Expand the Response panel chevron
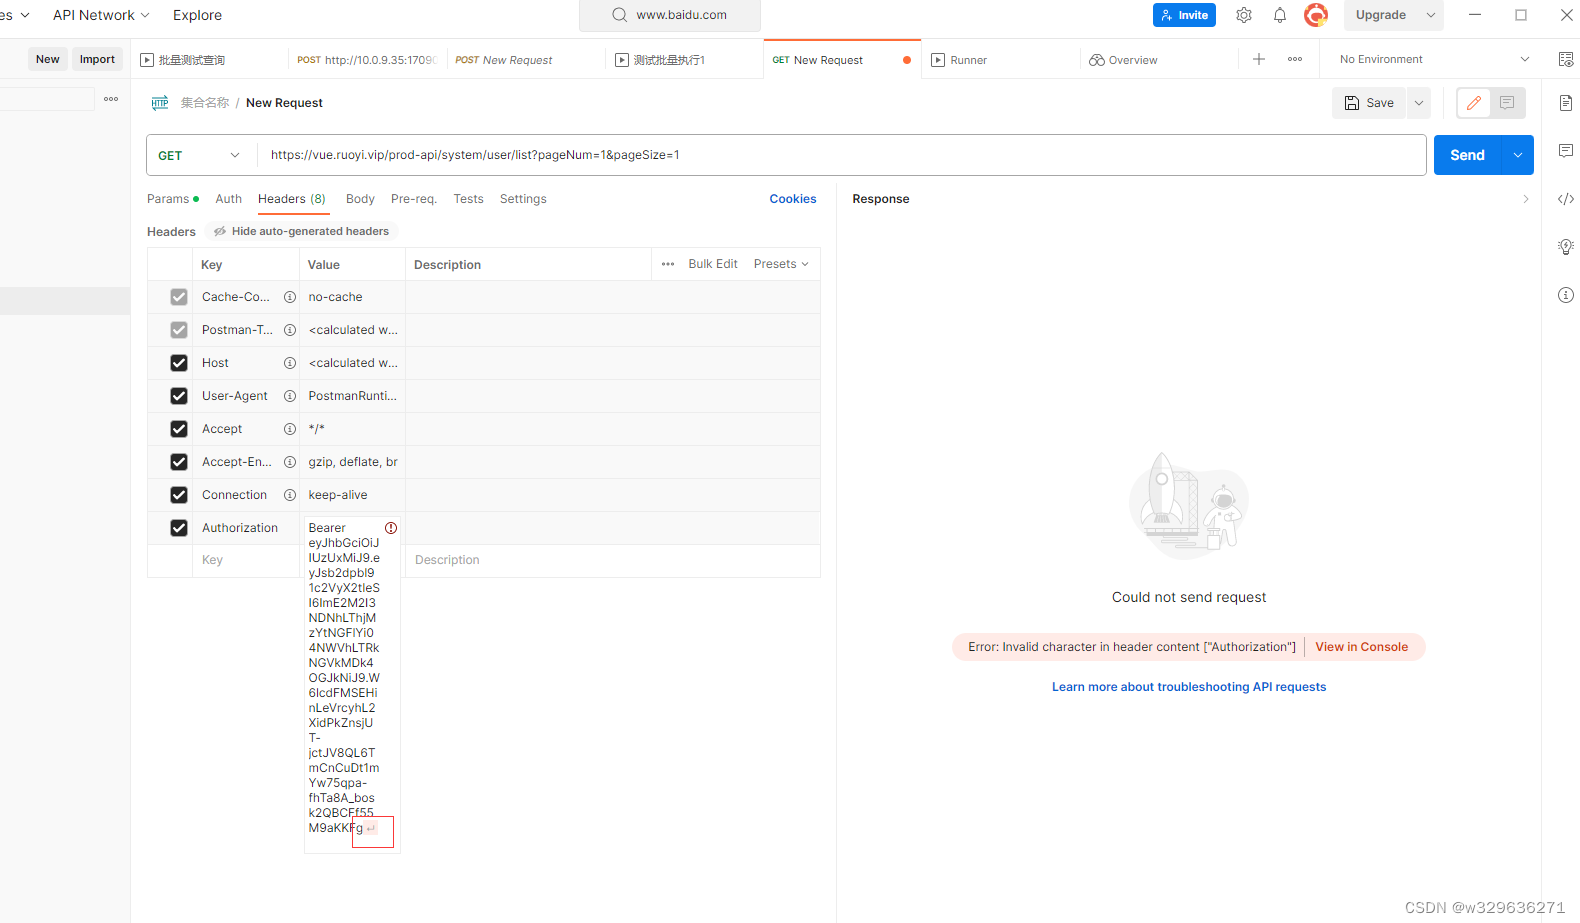The image size is (1580, 923). coord(1526,199)
